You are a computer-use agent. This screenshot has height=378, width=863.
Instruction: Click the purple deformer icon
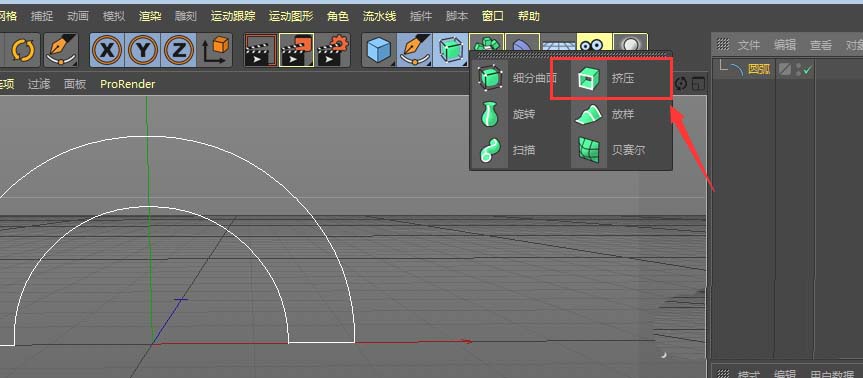pyautogui.click(x=522, y=43)
